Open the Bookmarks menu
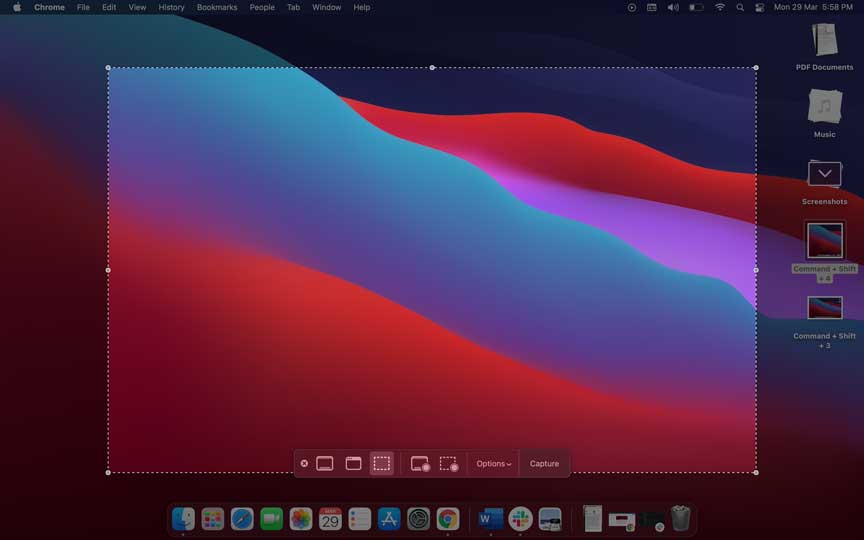The width and height of the screenshot is (864, 540). (x=217, y=7)
